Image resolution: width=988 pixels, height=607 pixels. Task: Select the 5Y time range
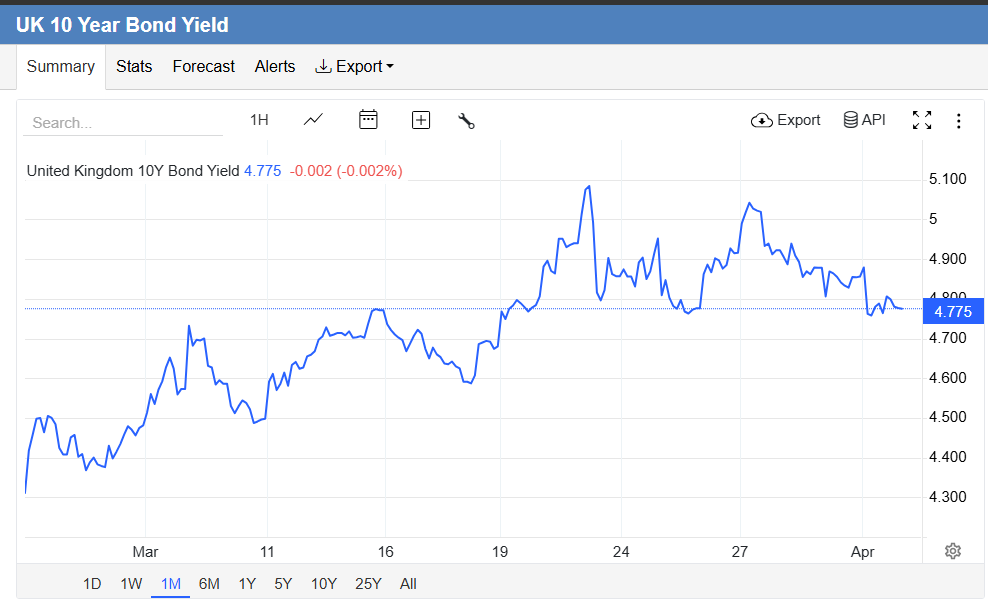tap(283, 584)
